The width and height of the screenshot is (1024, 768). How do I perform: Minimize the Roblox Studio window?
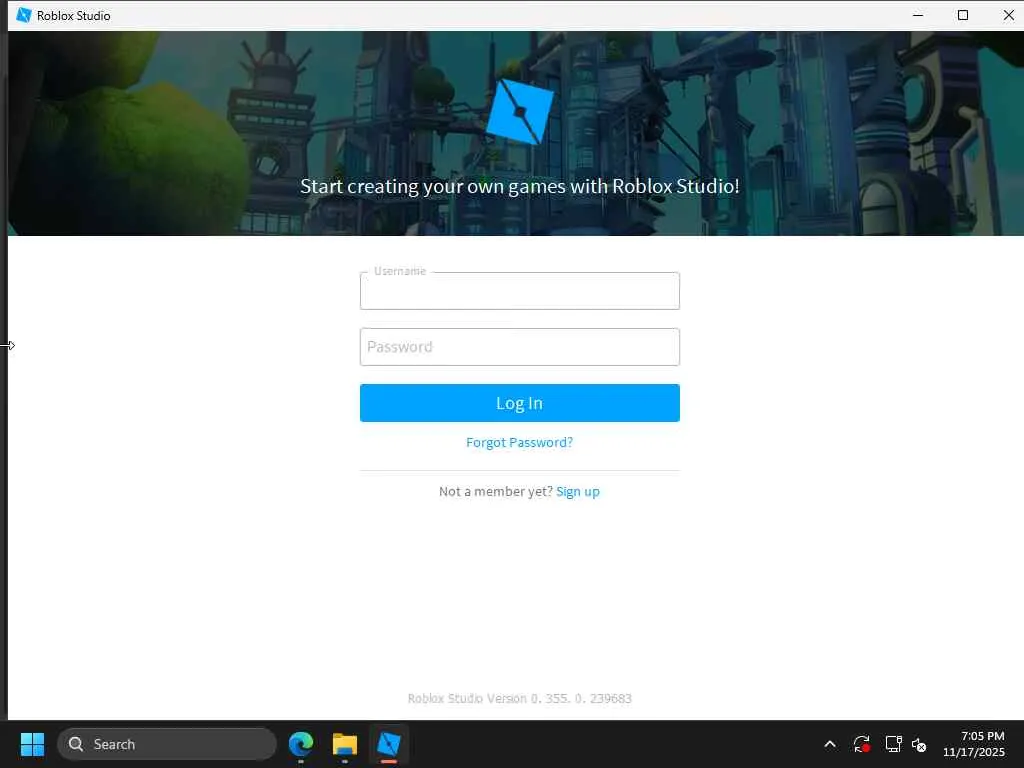918,15
